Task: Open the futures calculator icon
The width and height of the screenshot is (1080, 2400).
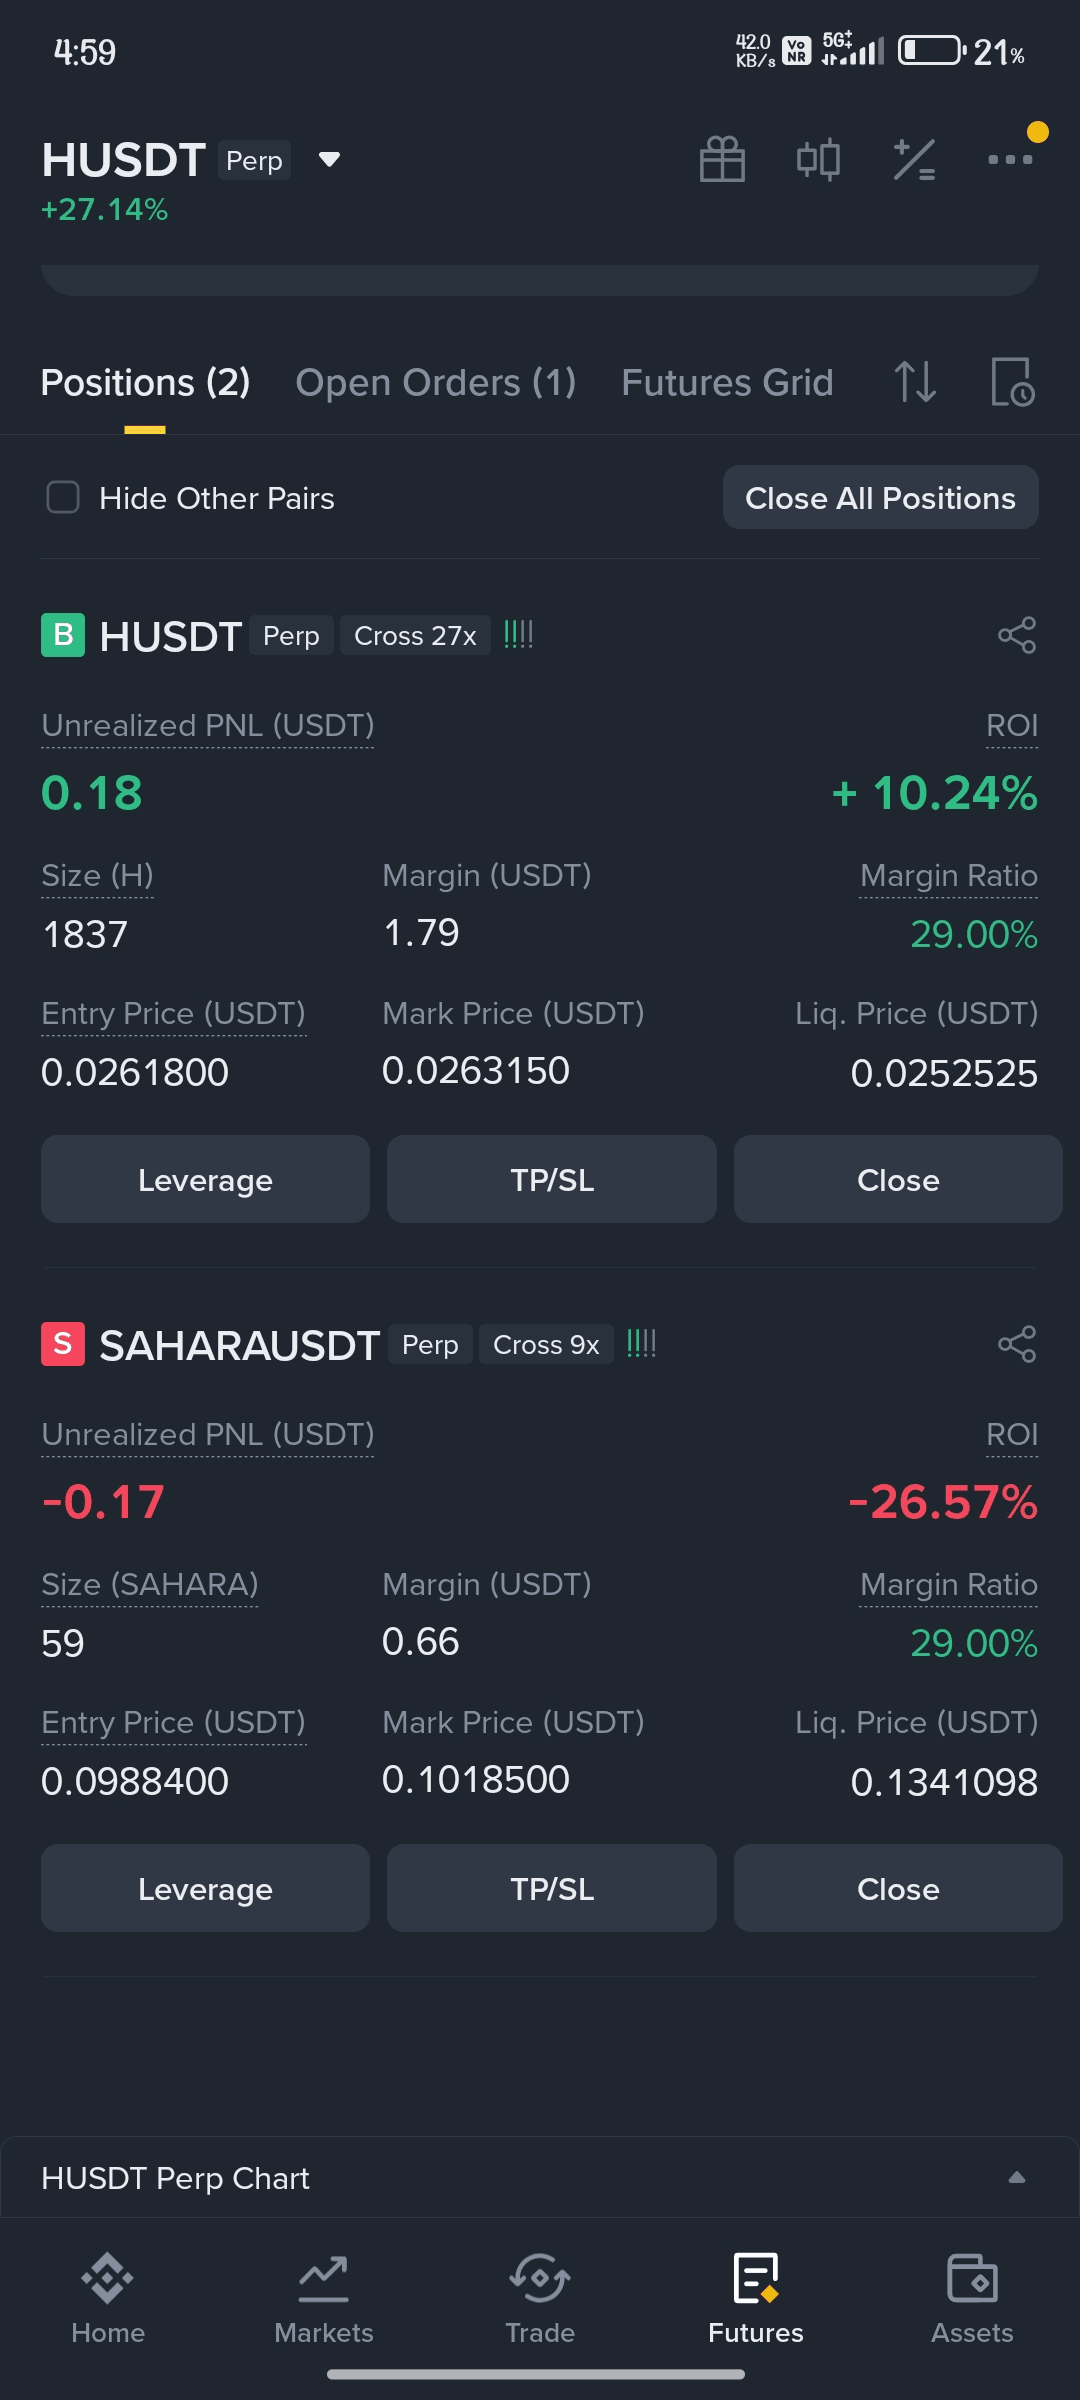Action: click(914, 159)
